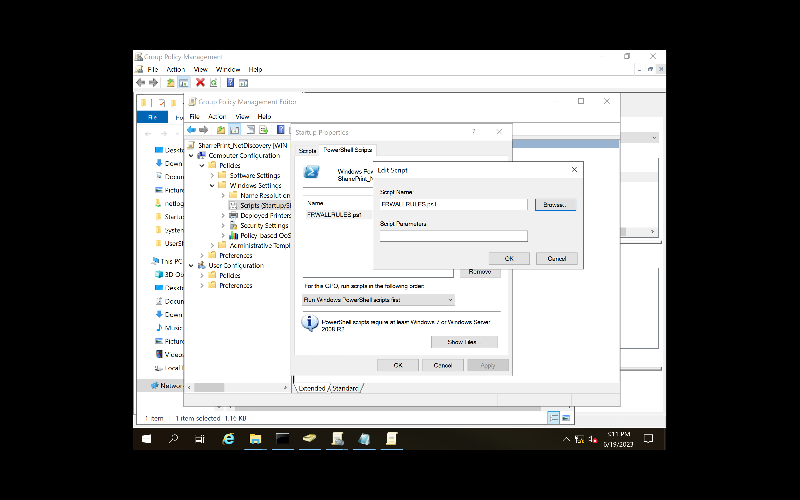Open Command Prompt taskbar icon
Viewport: 800px width, 500px height.
(282, 439)
